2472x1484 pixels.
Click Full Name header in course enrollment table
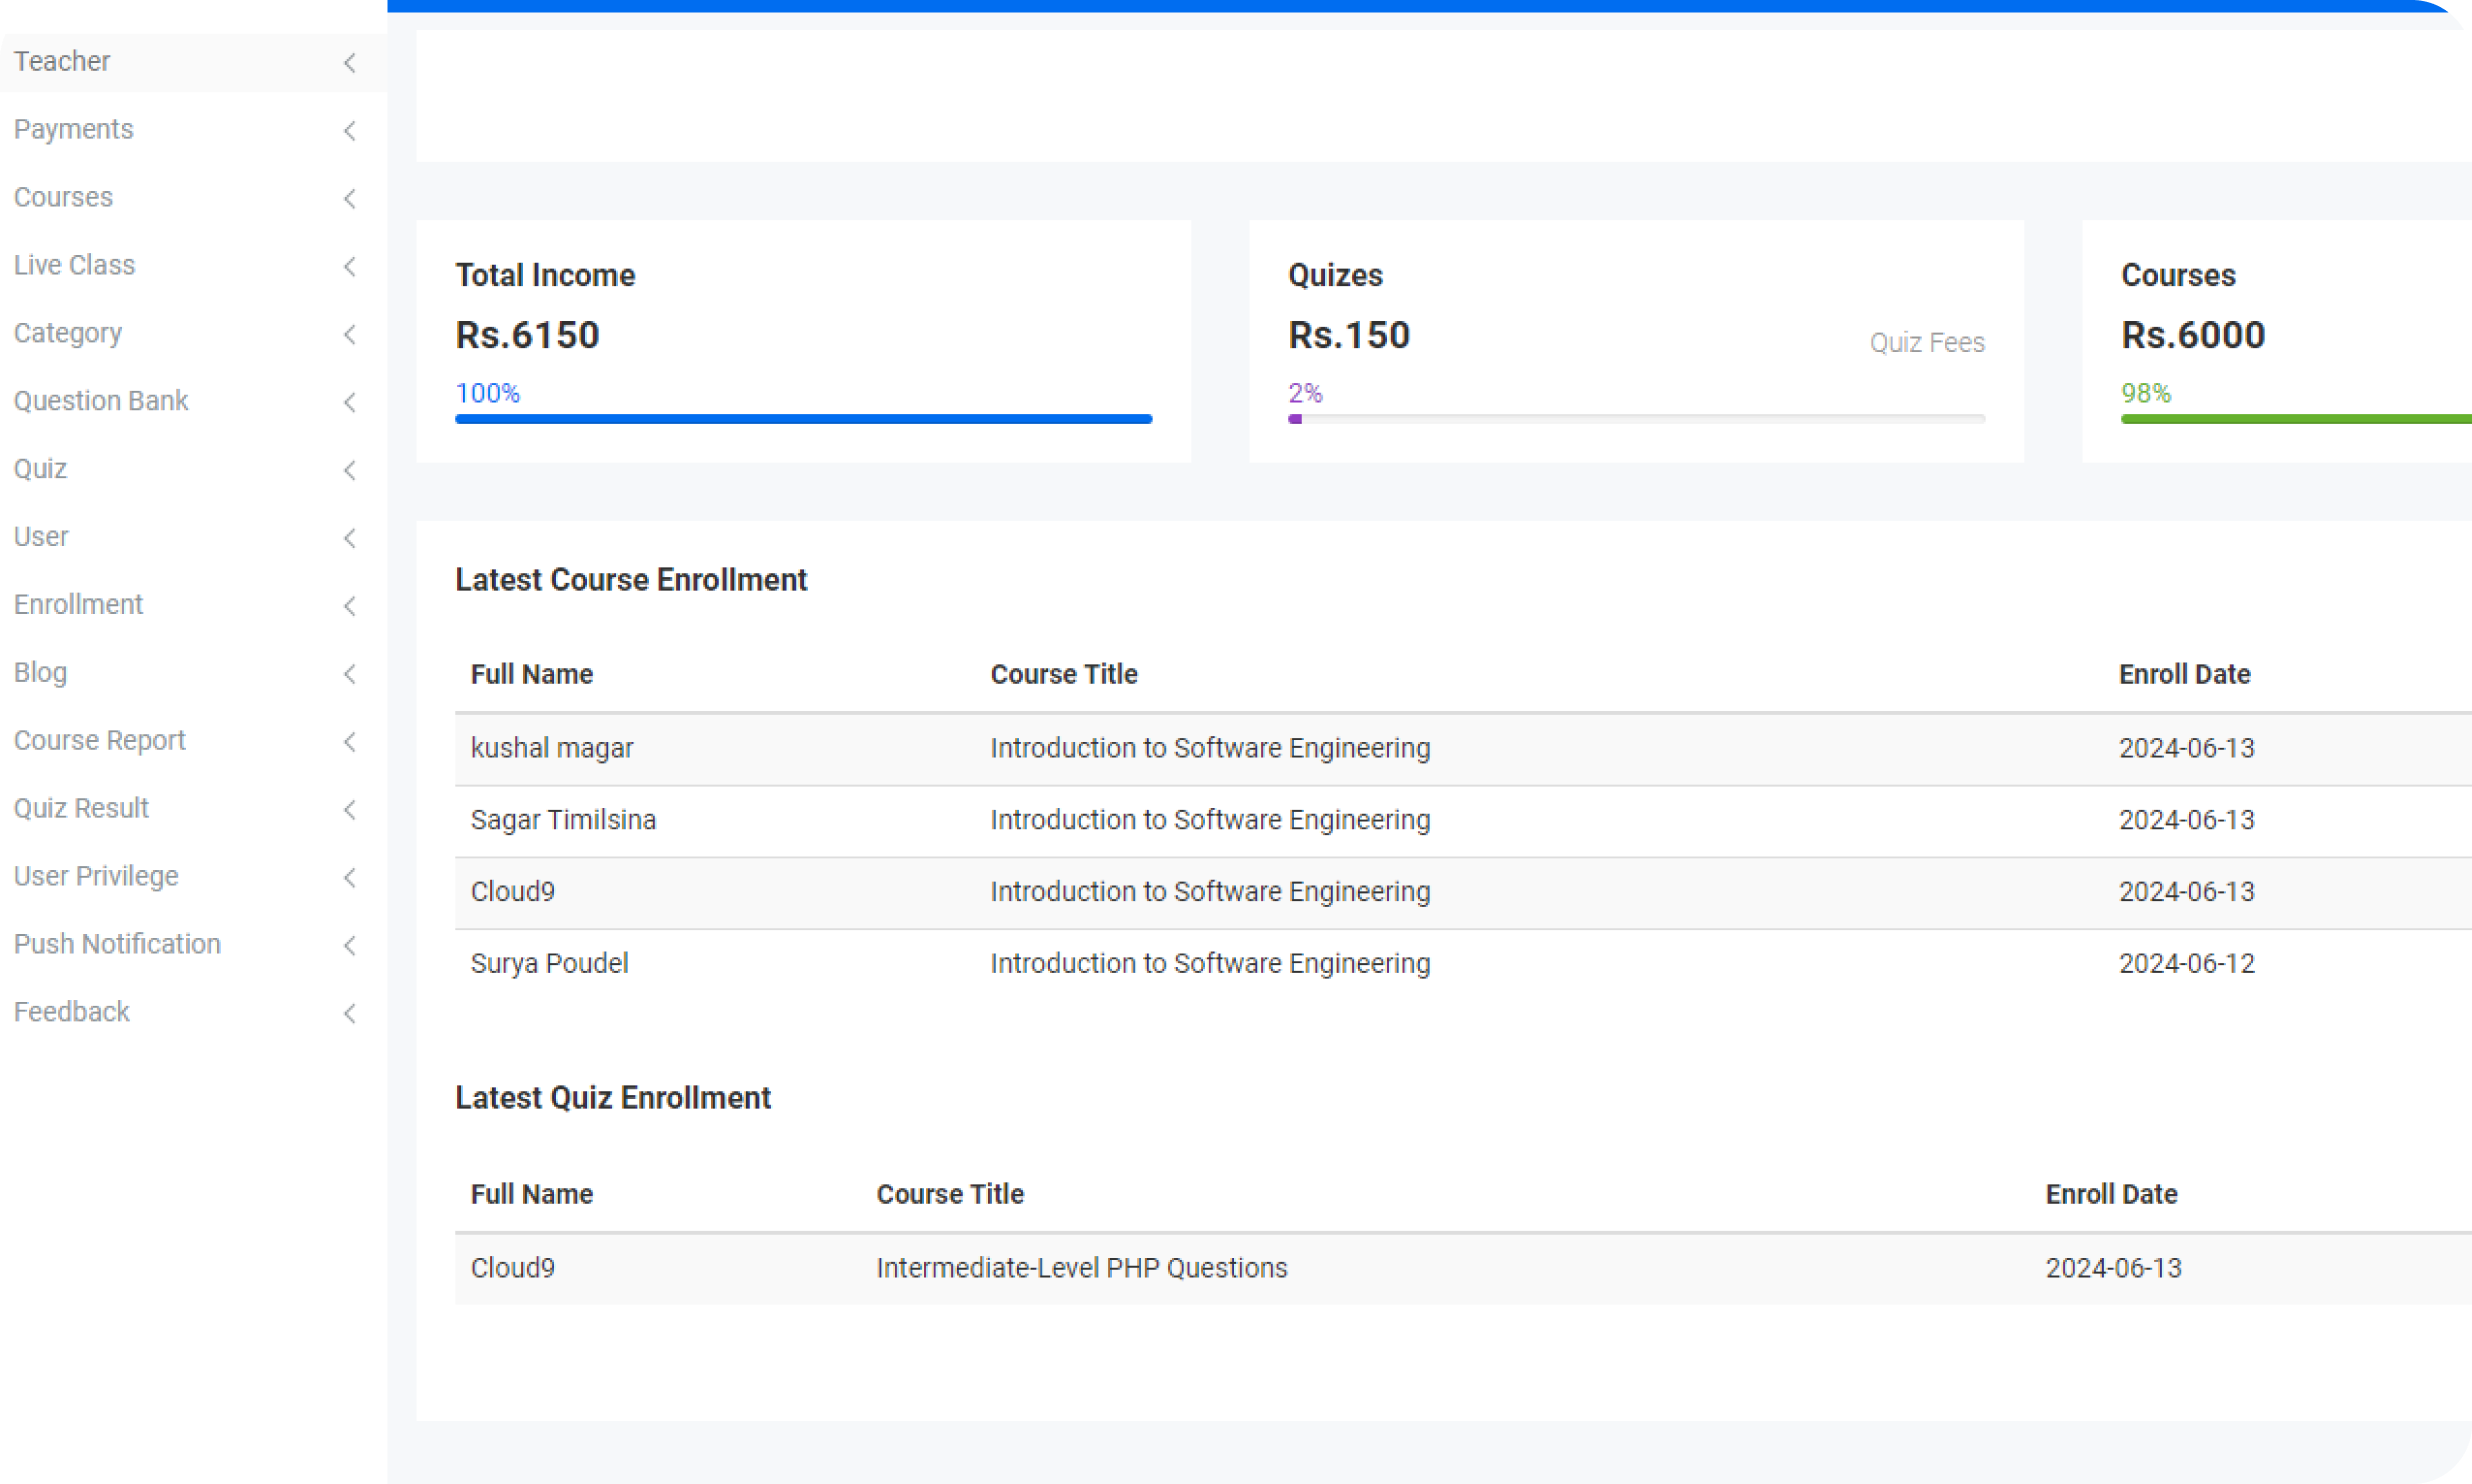[532, 674]
